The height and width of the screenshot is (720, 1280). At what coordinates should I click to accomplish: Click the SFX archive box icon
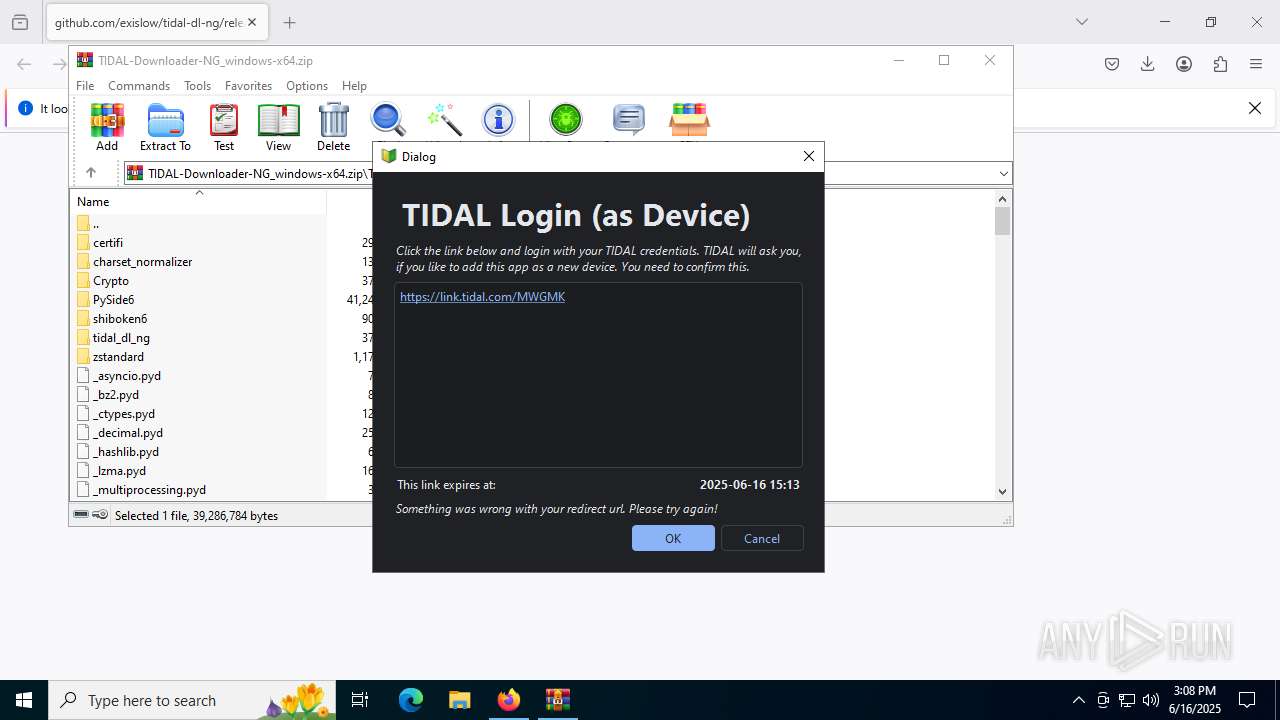689,119
